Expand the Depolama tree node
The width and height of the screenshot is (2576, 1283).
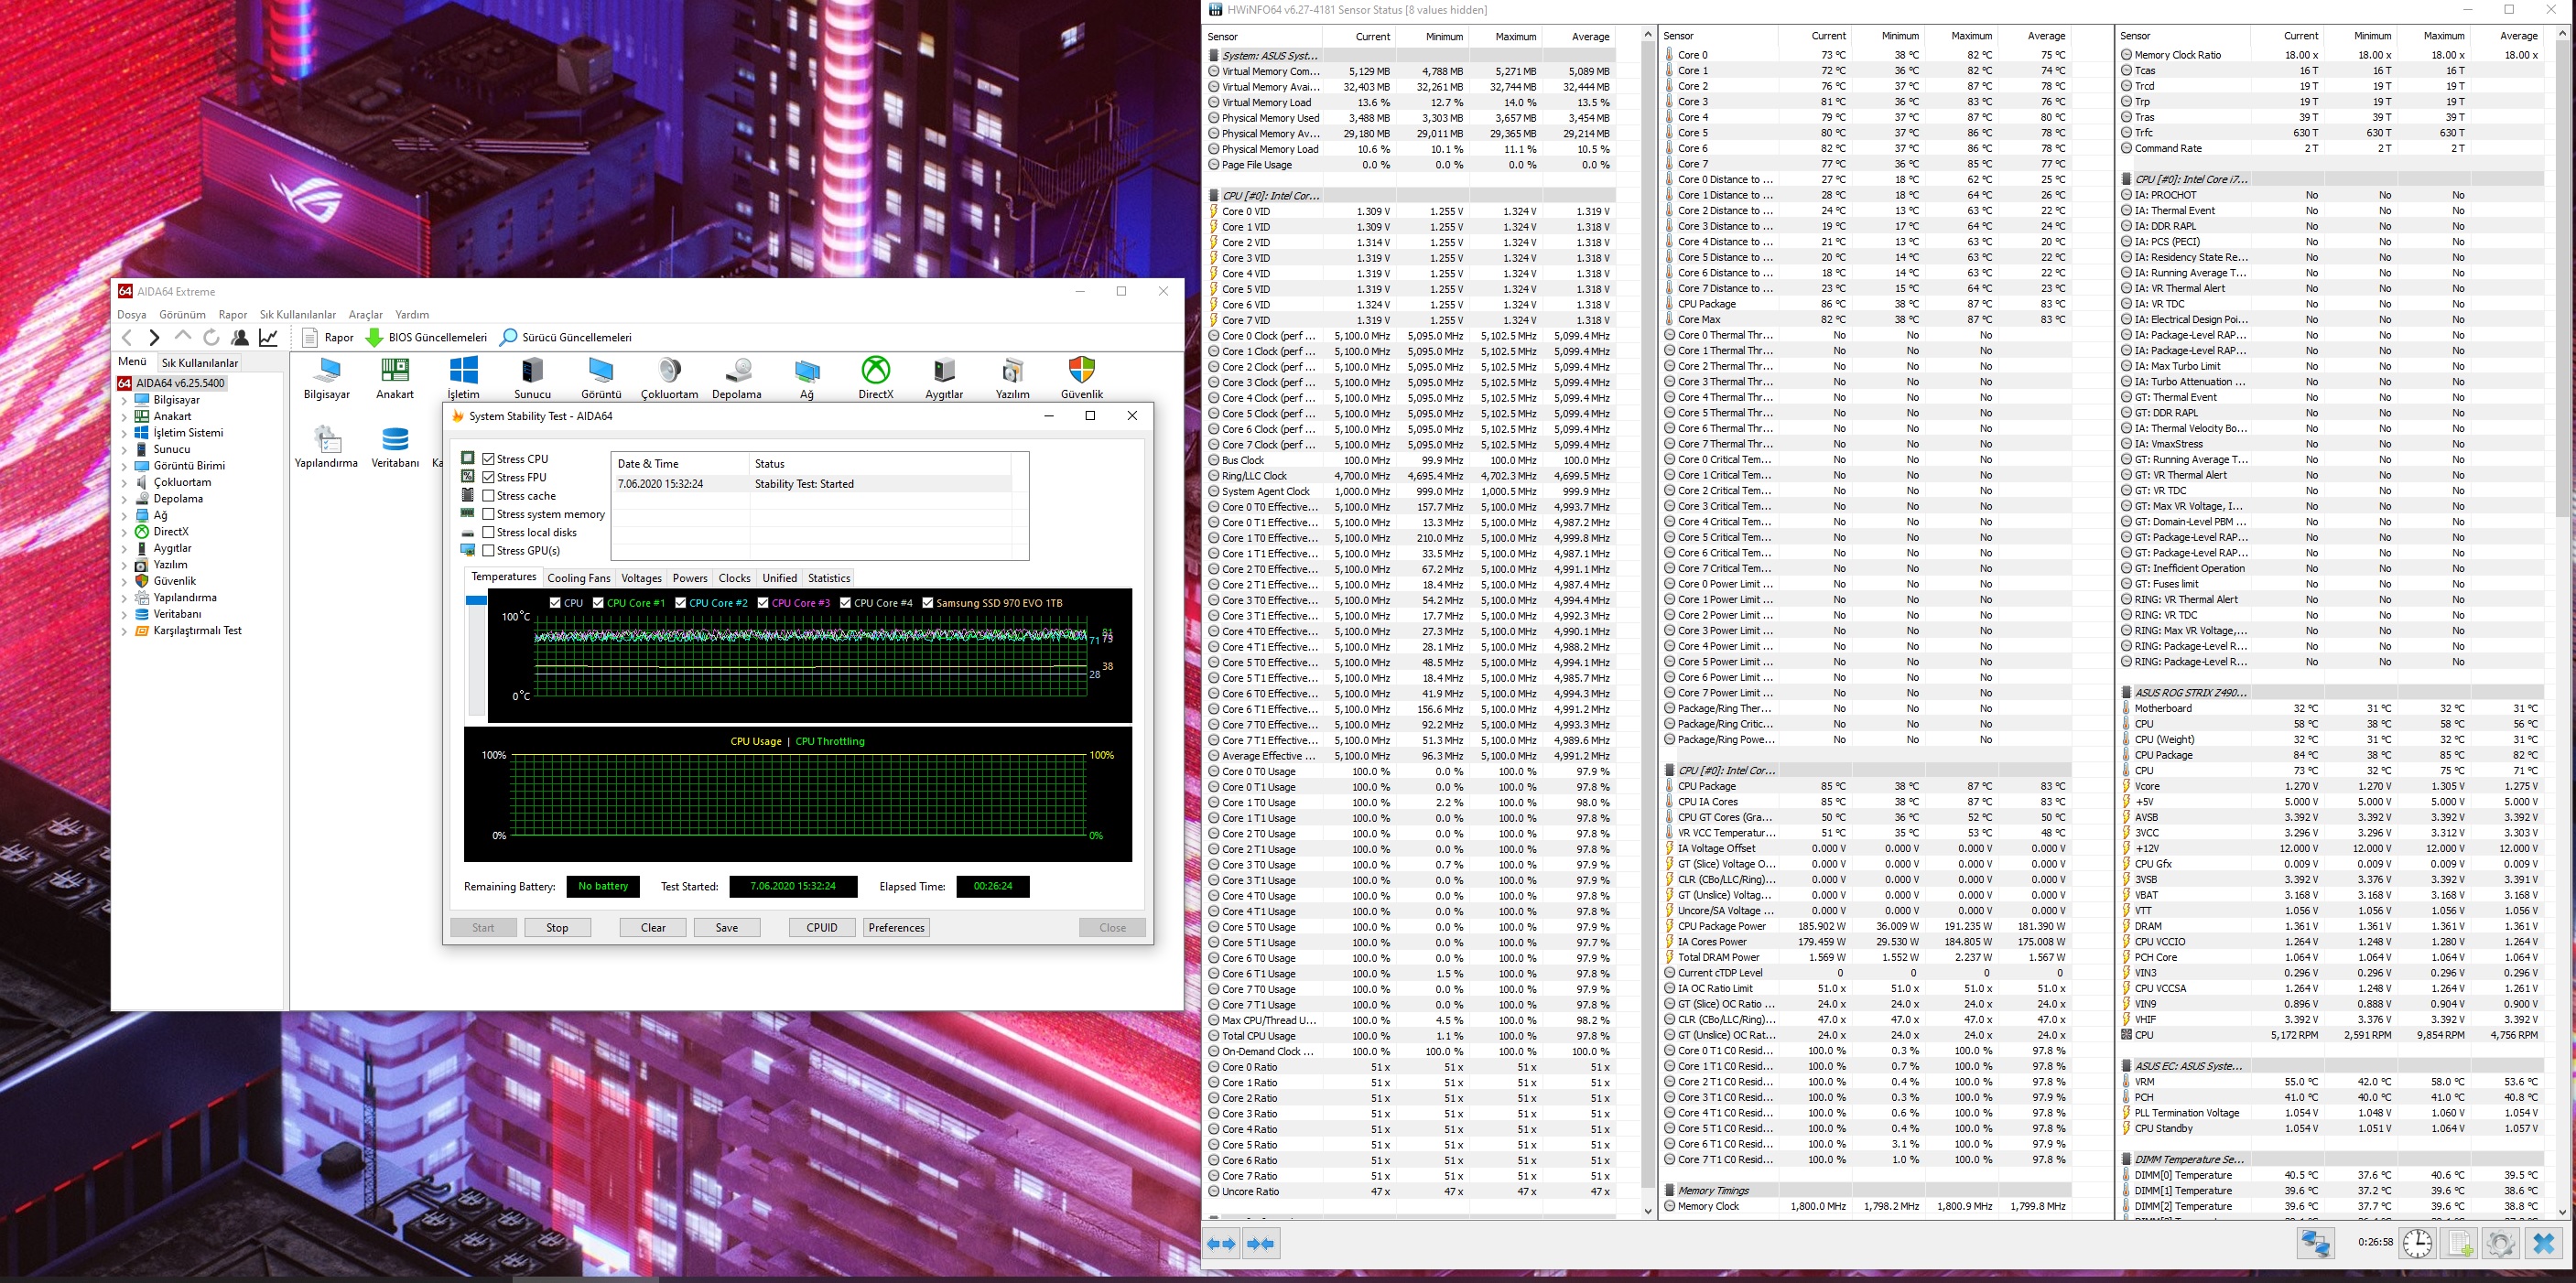click(x=124, y=499)
